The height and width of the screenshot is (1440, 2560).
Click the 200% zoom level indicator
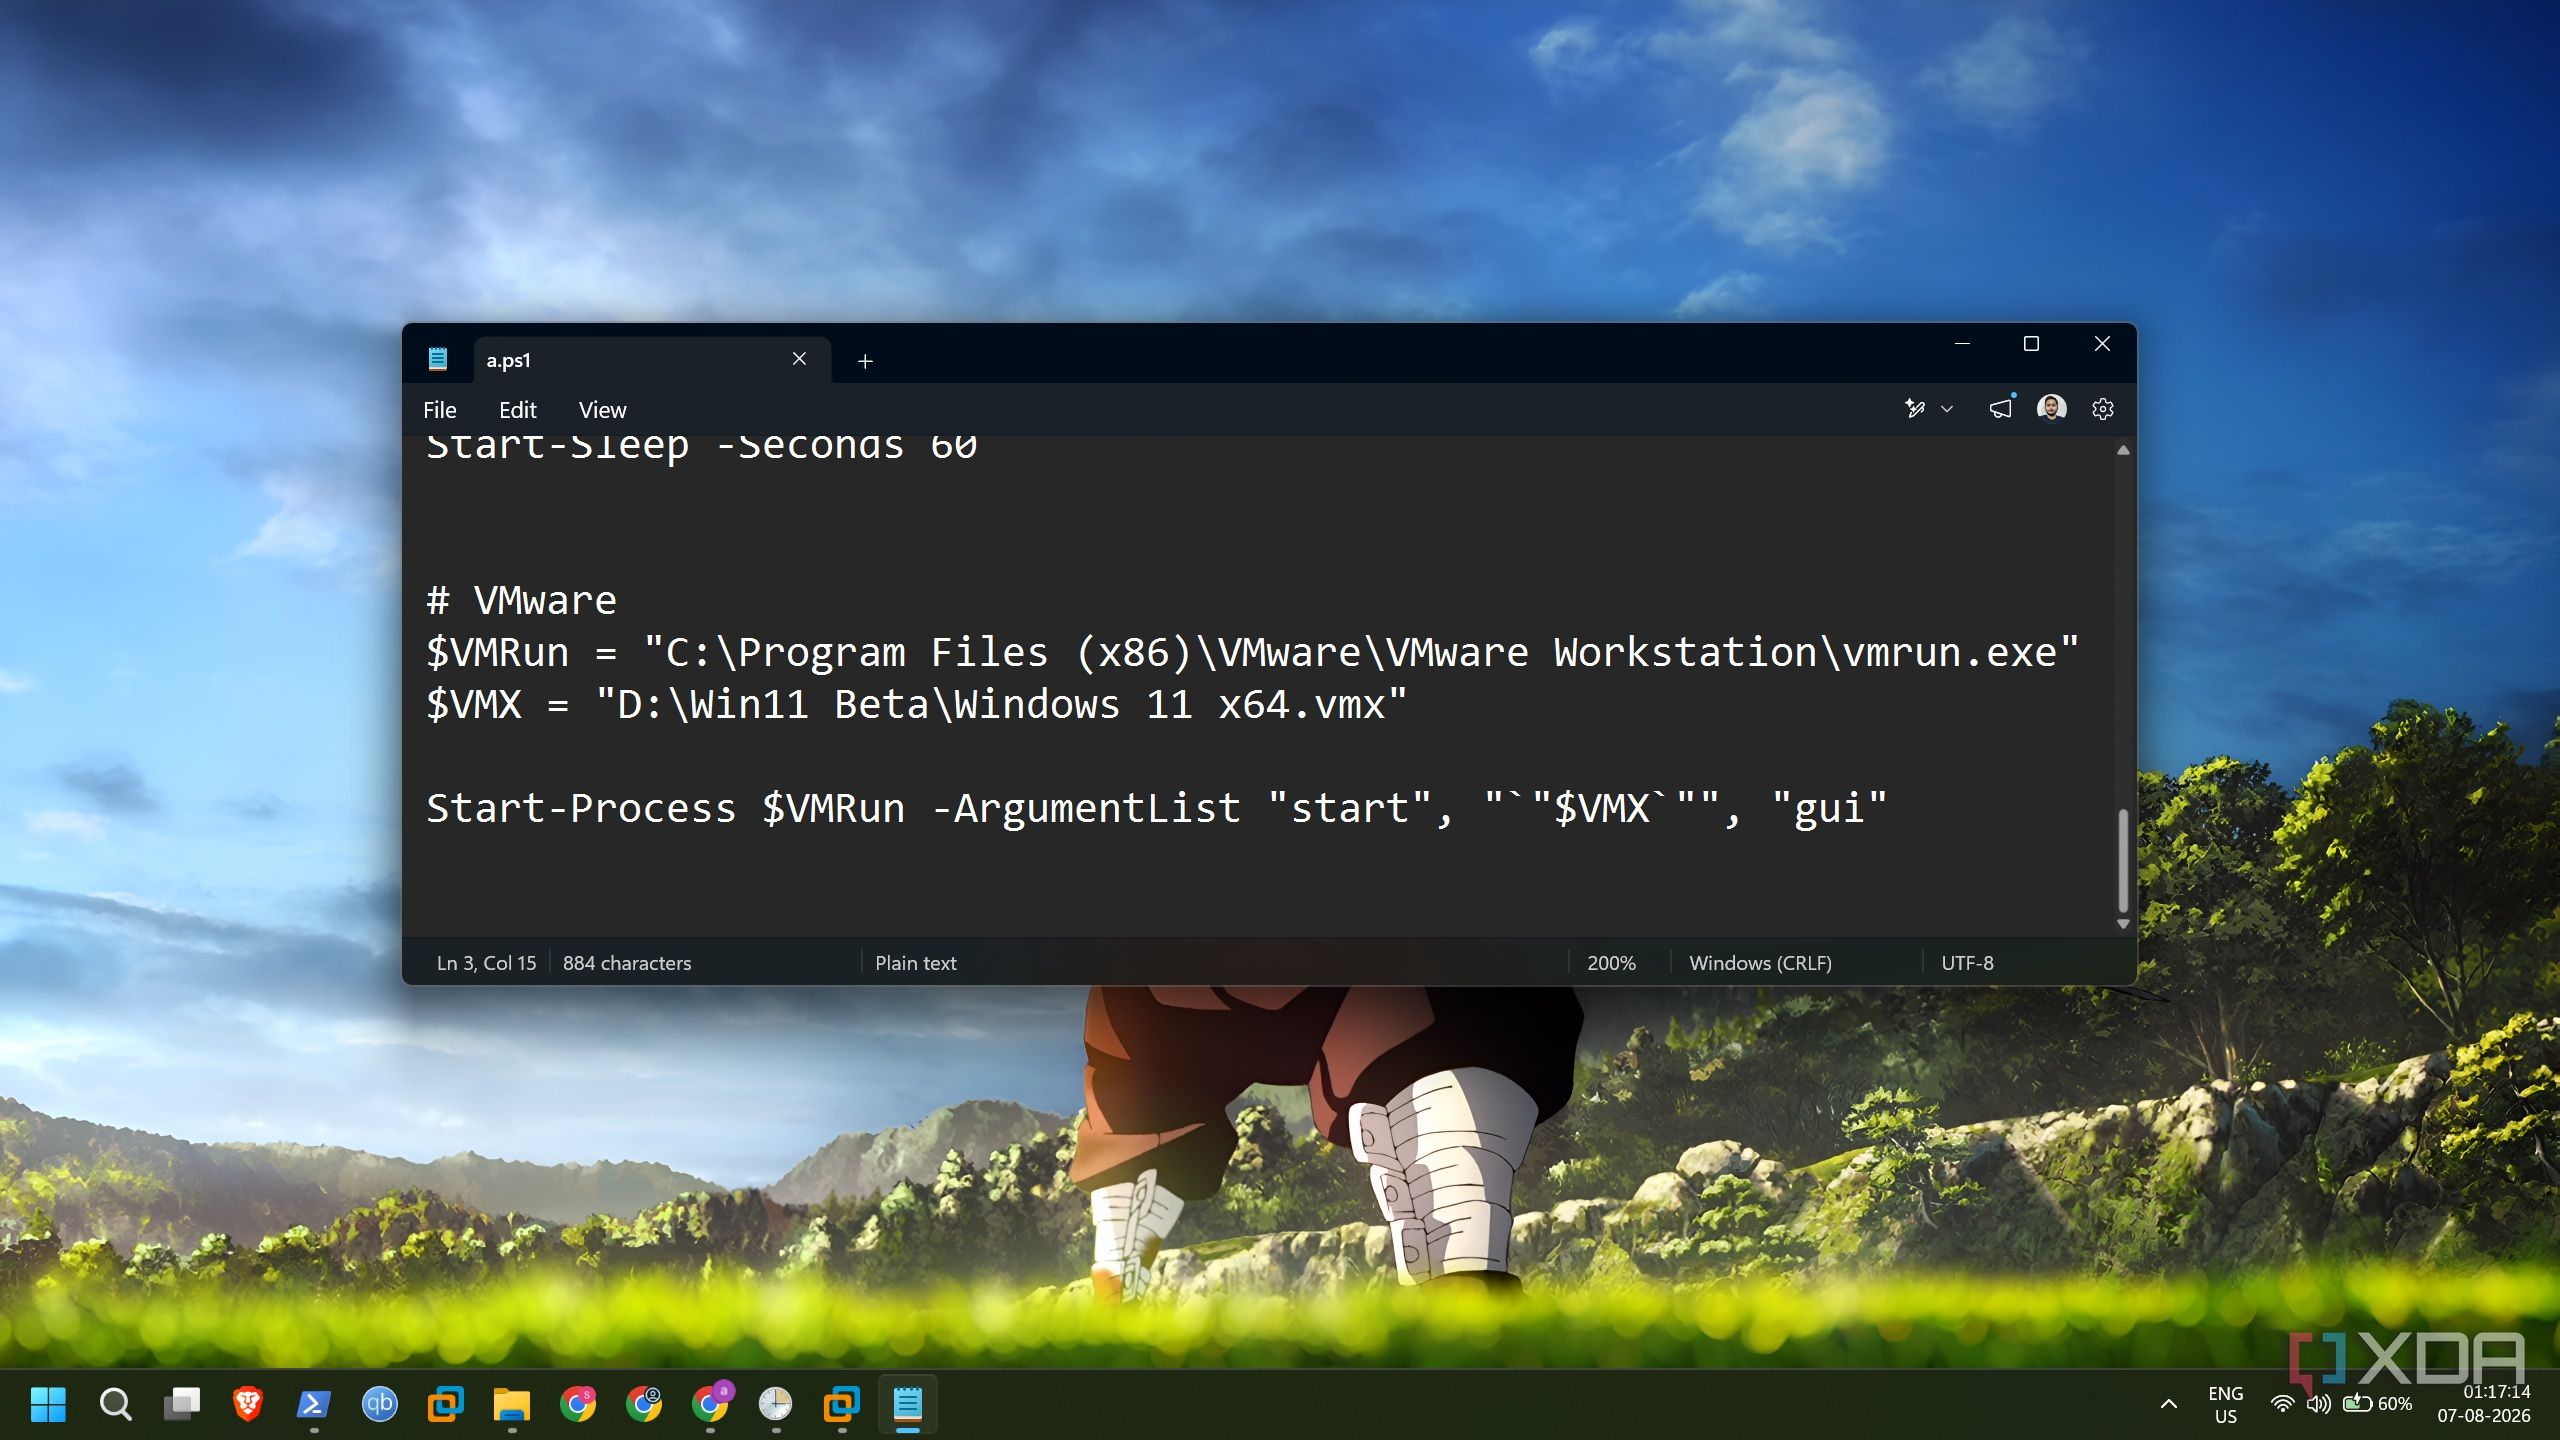pos(1611,963)
